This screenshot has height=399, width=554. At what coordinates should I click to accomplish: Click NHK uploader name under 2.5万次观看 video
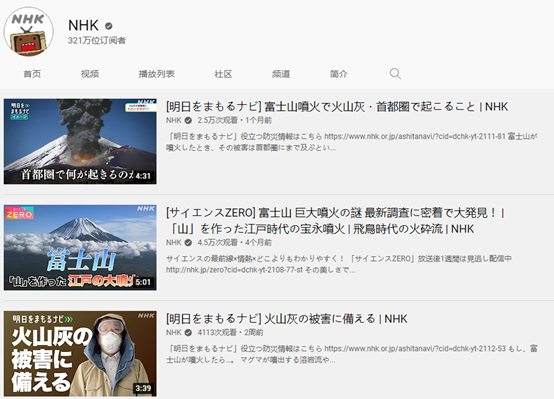point(173,121)
